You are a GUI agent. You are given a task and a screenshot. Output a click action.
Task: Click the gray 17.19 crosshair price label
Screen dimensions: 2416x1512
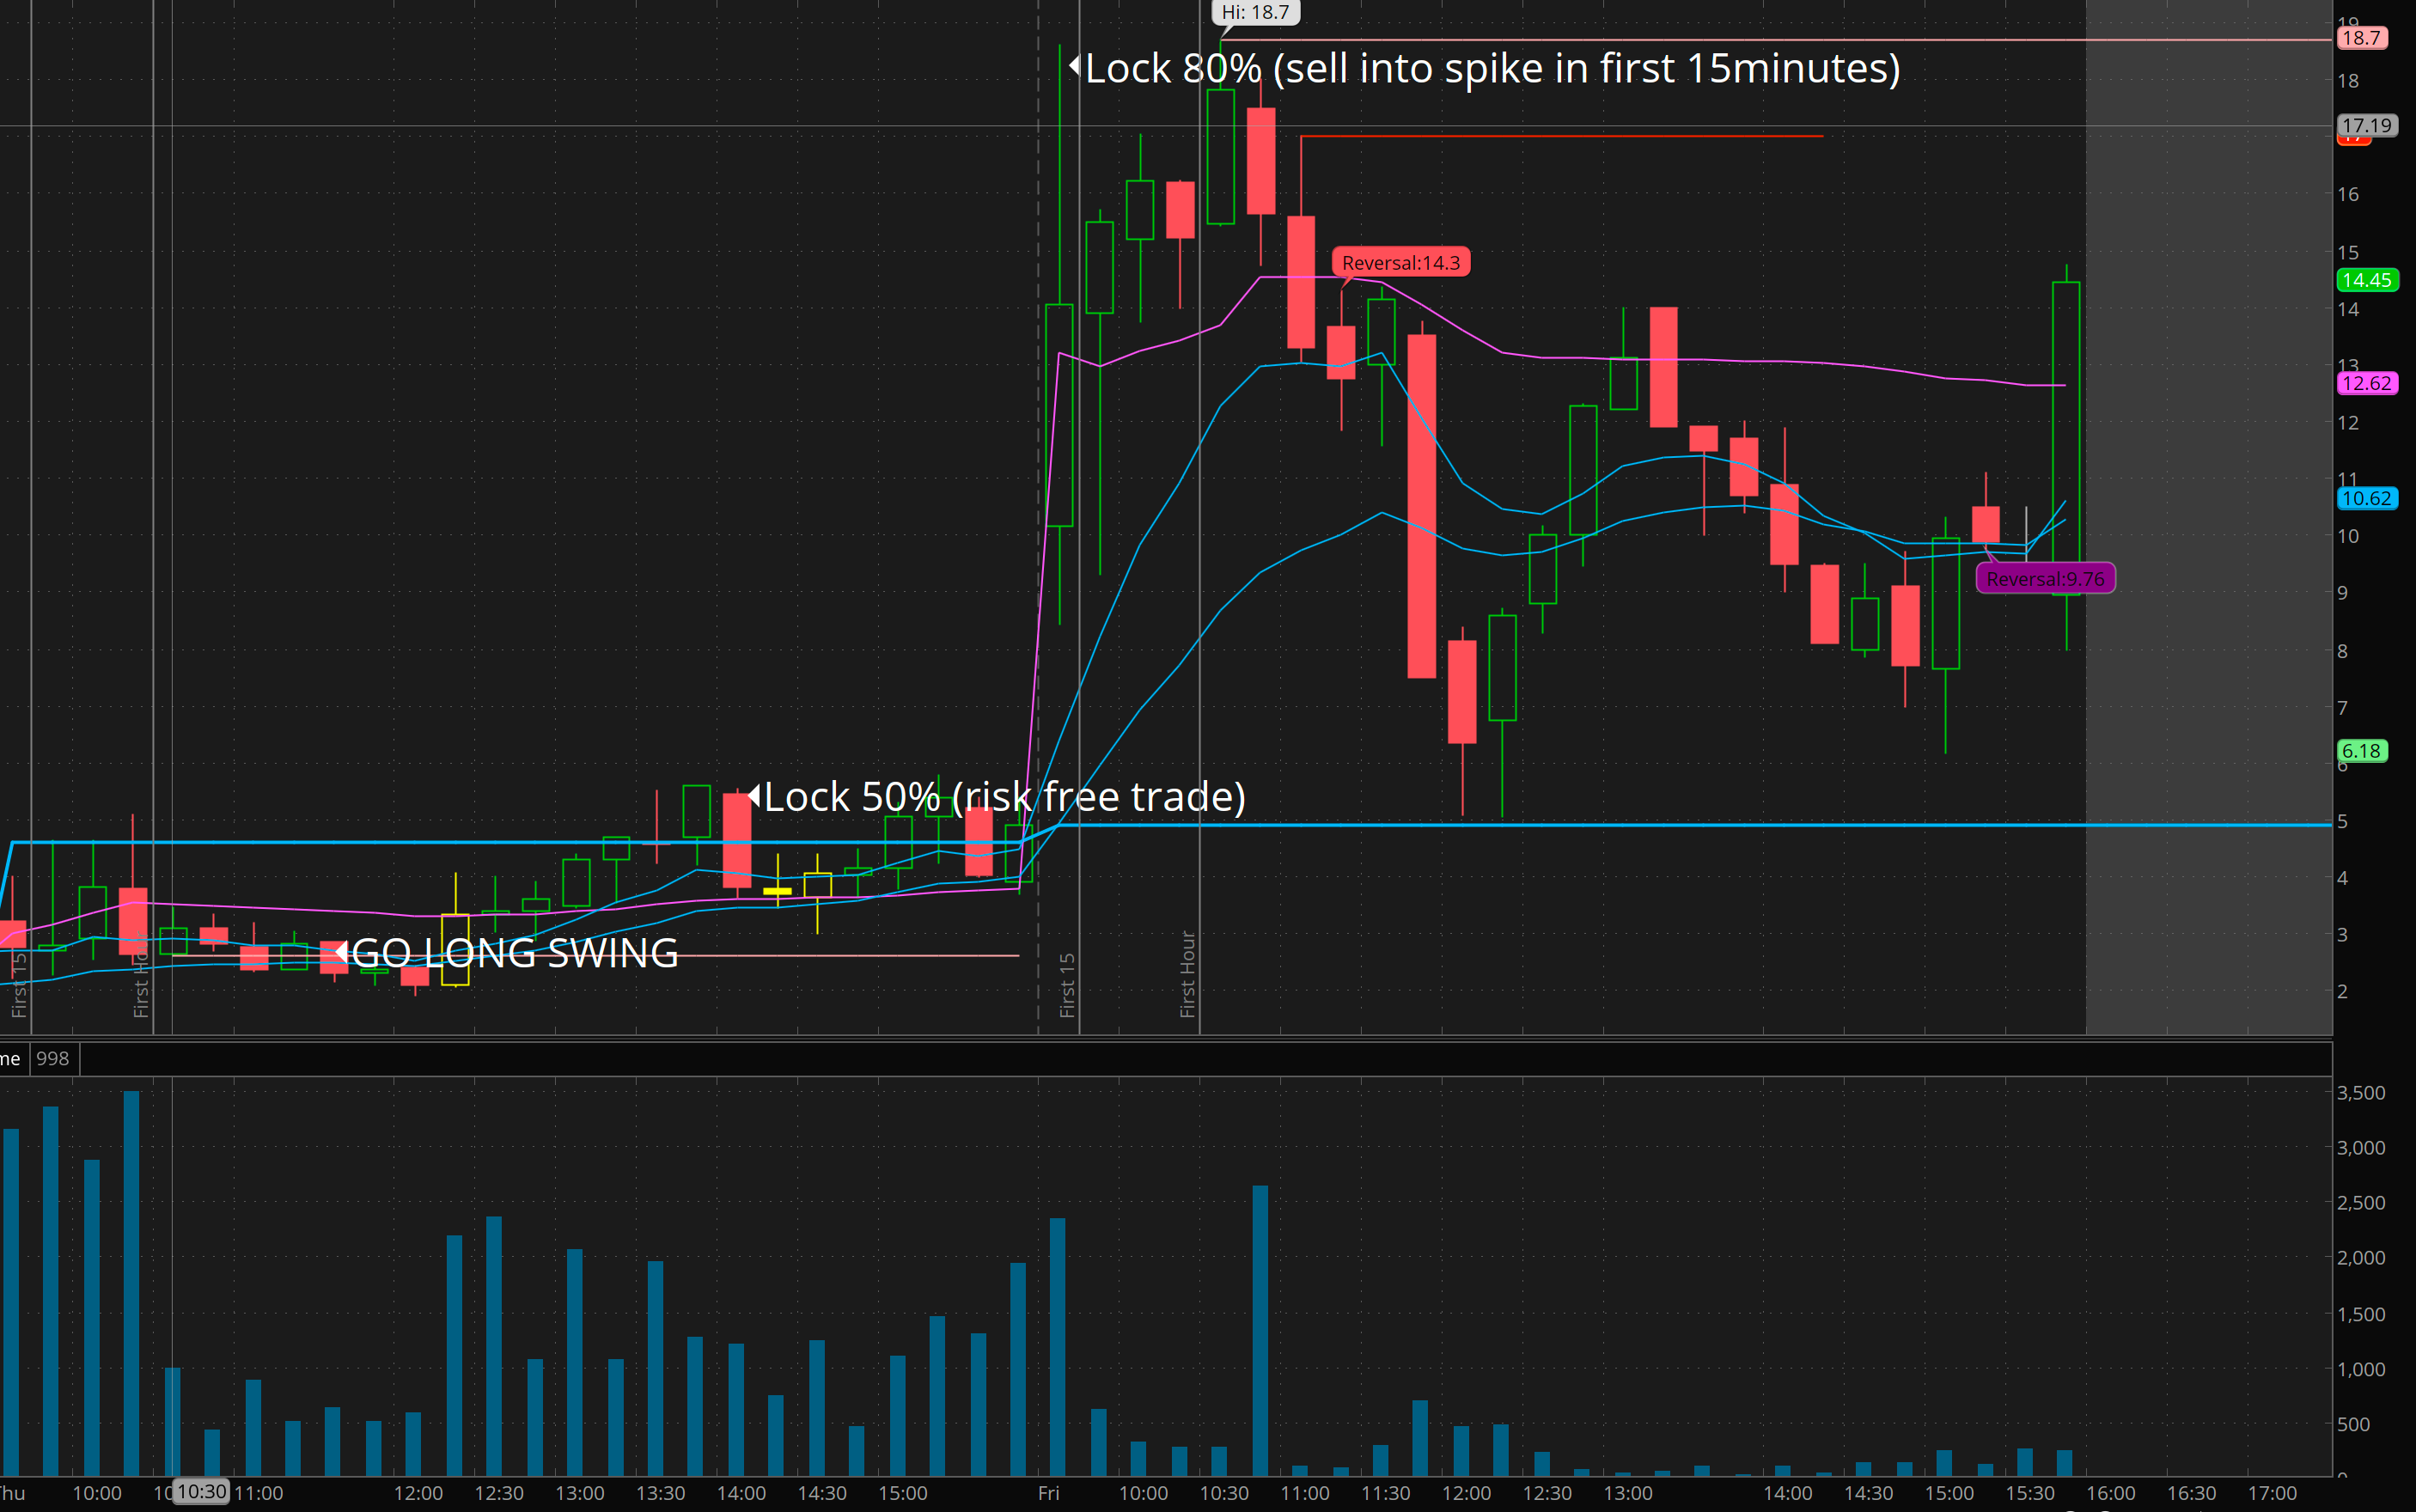pyautogui.click(x=2366, y=125)
